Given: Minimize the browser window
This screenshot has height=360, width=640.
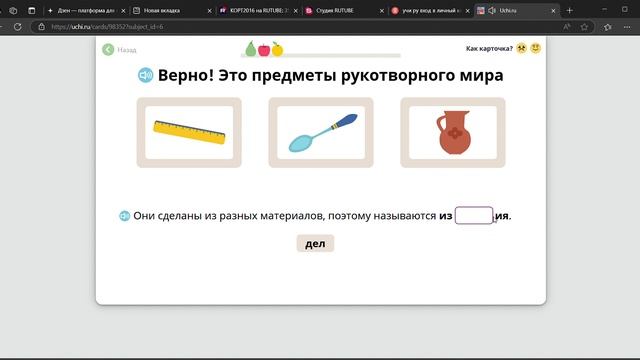Looking at the screenshot, I should (604, 10).
